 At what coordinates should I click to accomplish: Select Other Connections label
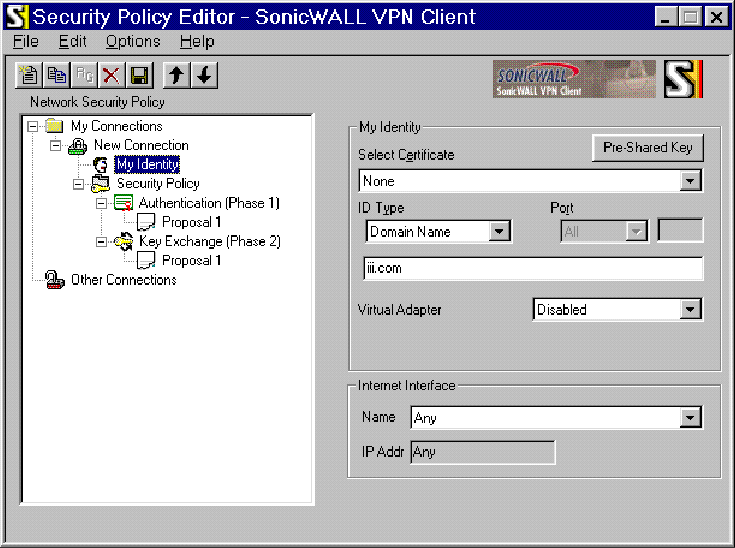[124, 280]
